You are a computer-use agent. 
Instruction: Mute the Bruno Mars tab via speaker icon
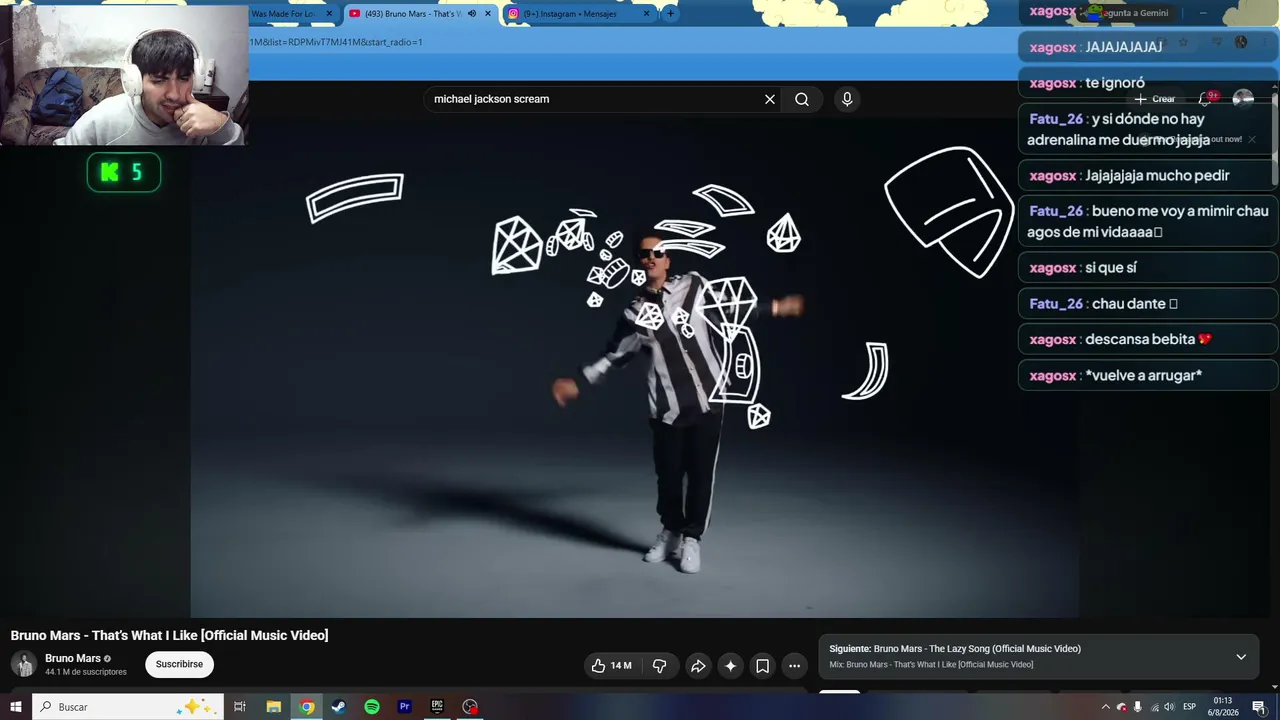[472, 14]
